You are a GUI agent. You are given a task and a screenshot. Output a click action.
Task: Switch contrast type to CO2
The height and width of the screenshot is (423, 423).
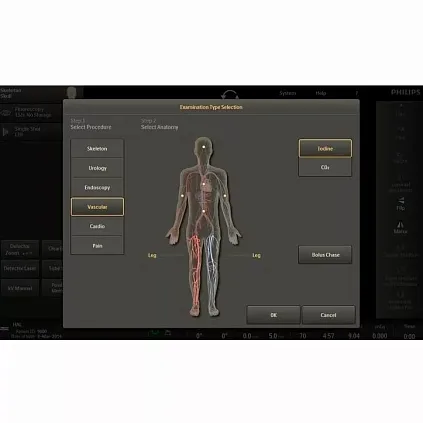point(325,167)
